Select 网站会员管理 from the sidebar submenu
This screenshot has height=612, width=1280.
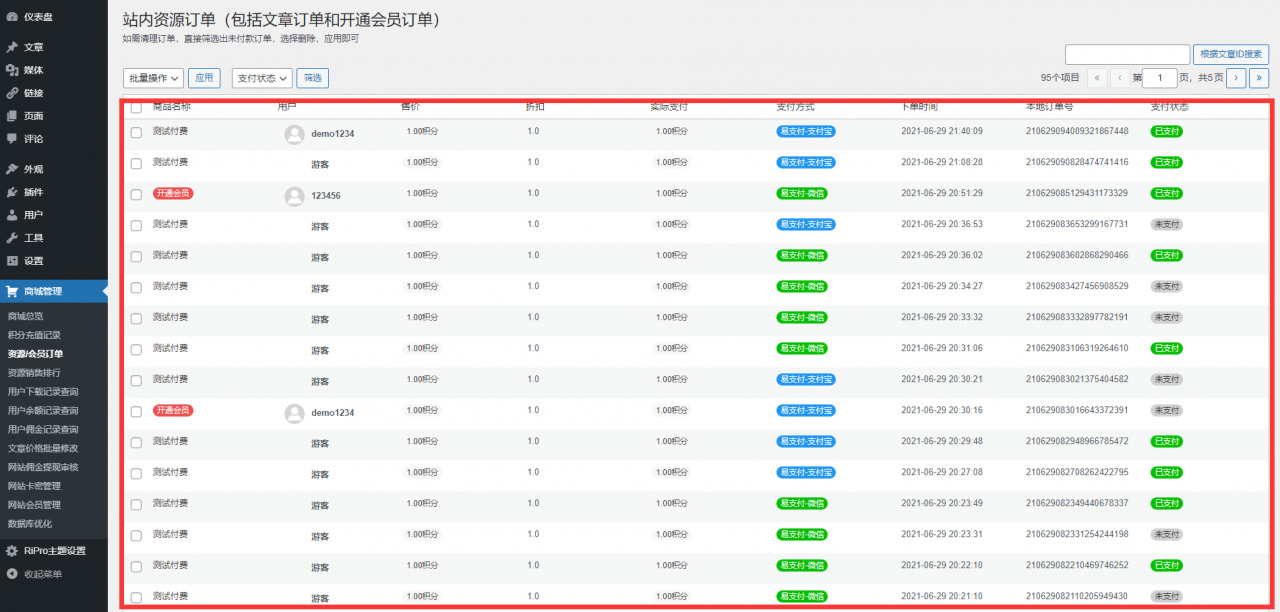point(34,505)
